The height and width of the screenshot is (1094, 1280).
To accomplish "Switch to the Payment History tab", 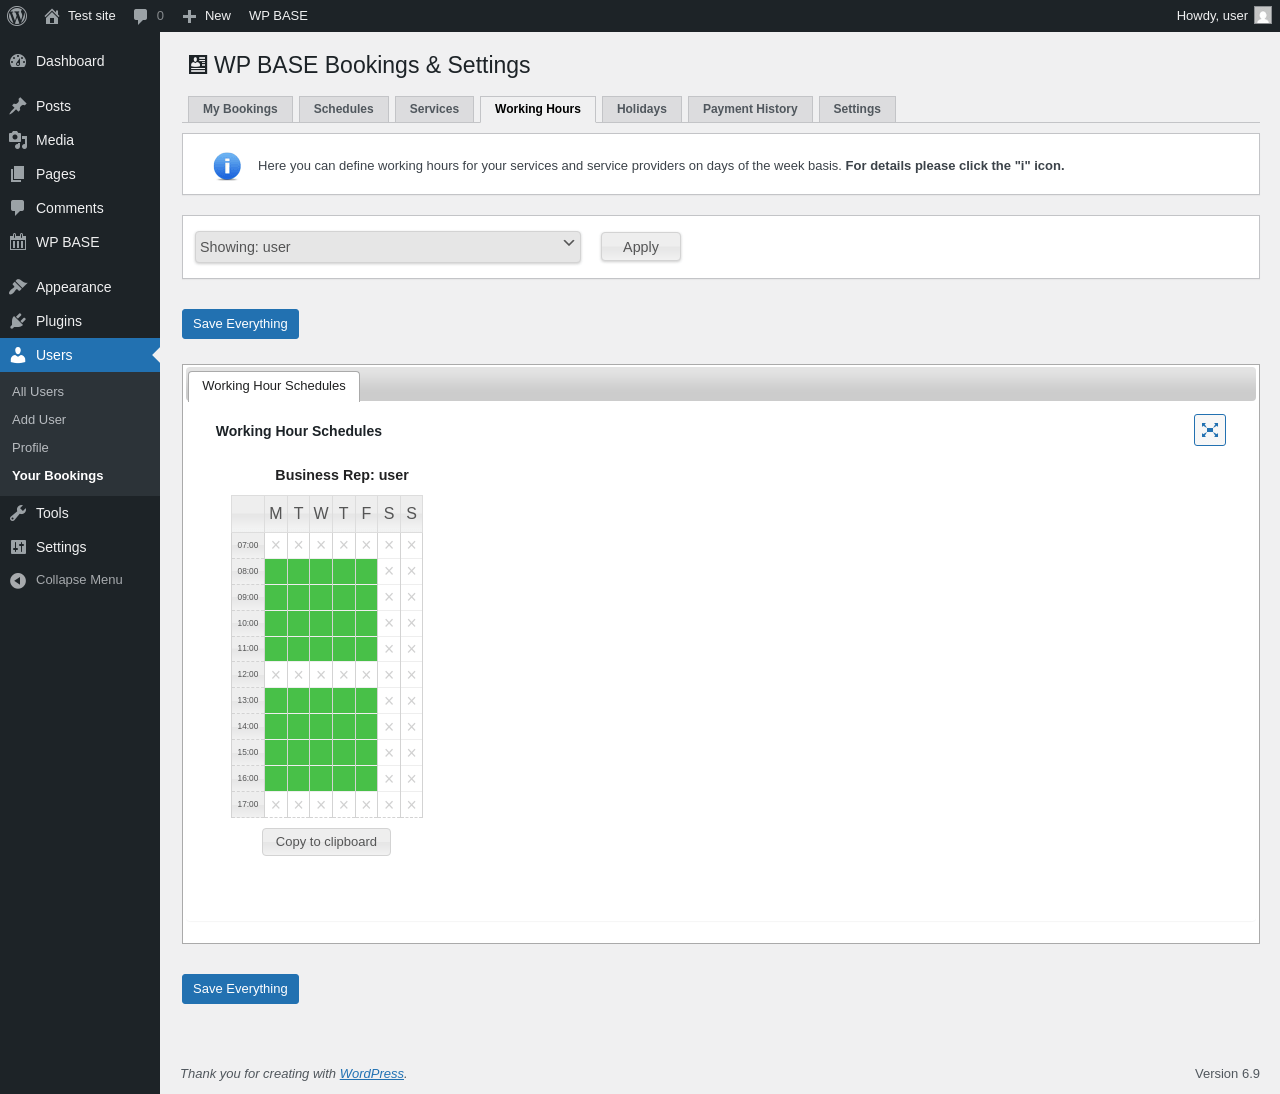I will 750,109.
